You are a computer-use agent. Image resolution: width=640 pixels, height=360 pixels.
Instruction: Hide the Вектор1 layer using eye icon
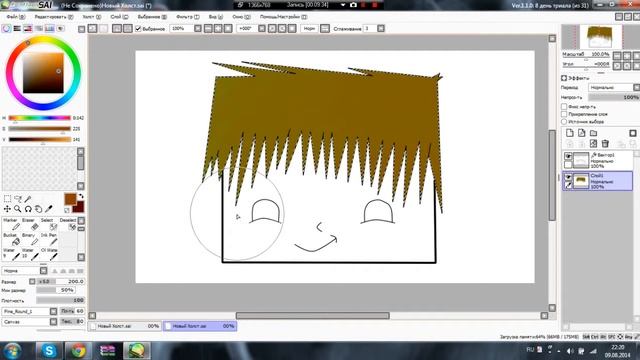point(568,156)
